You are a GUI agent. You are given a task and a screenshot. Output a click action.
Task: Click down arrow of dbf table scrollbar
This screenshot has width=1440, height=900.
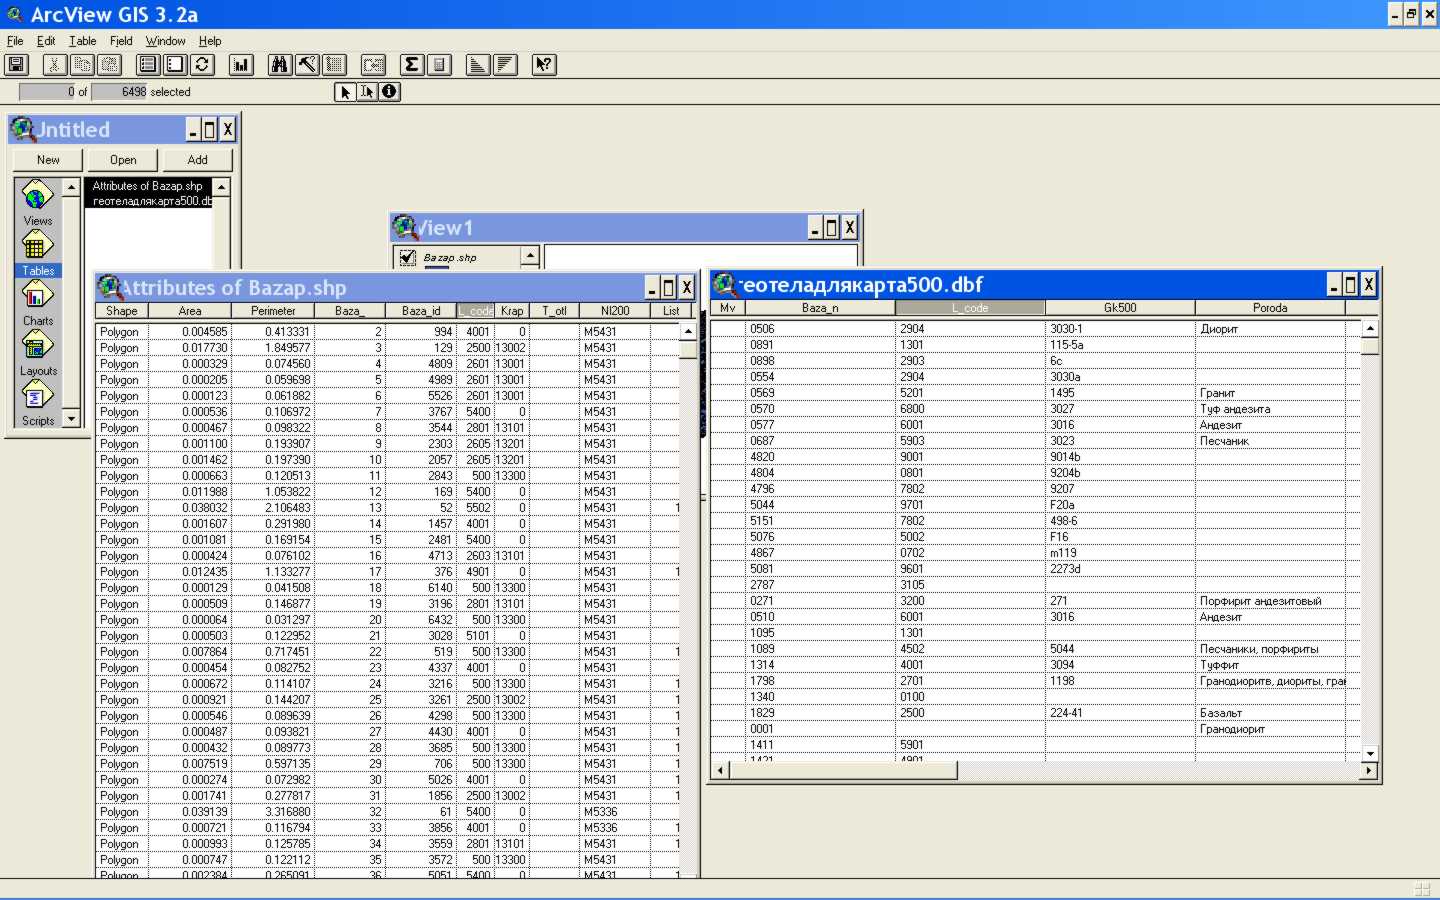1370,753
